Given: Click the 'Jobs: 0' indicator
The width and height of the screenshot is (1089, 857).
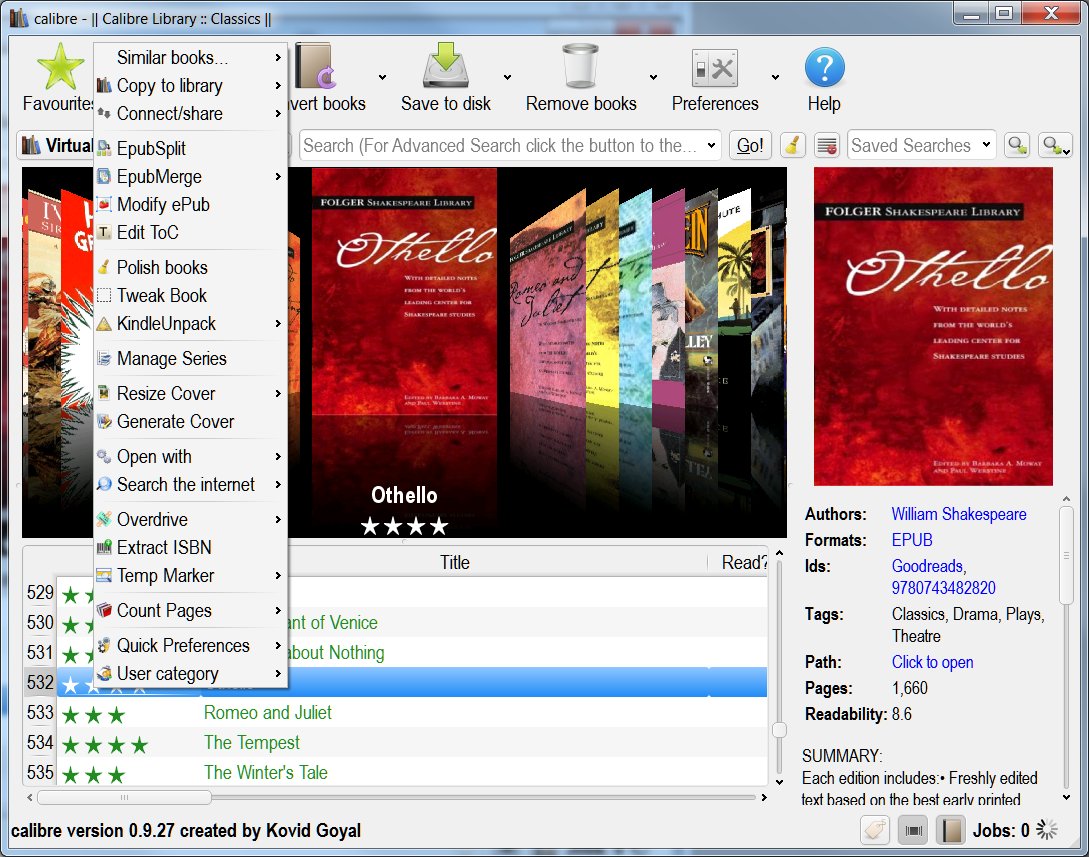Looking at the screenshot, I should point(1001,830).
